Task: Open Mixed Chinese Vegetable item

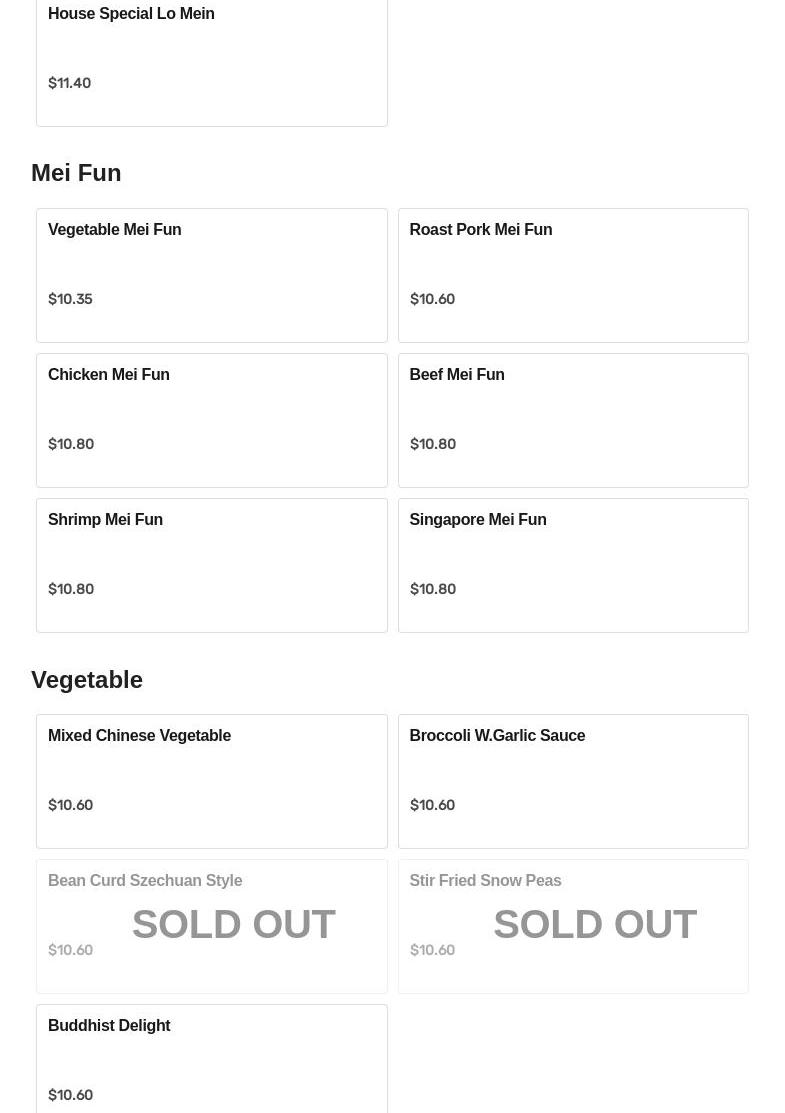Action: [212, 782]
